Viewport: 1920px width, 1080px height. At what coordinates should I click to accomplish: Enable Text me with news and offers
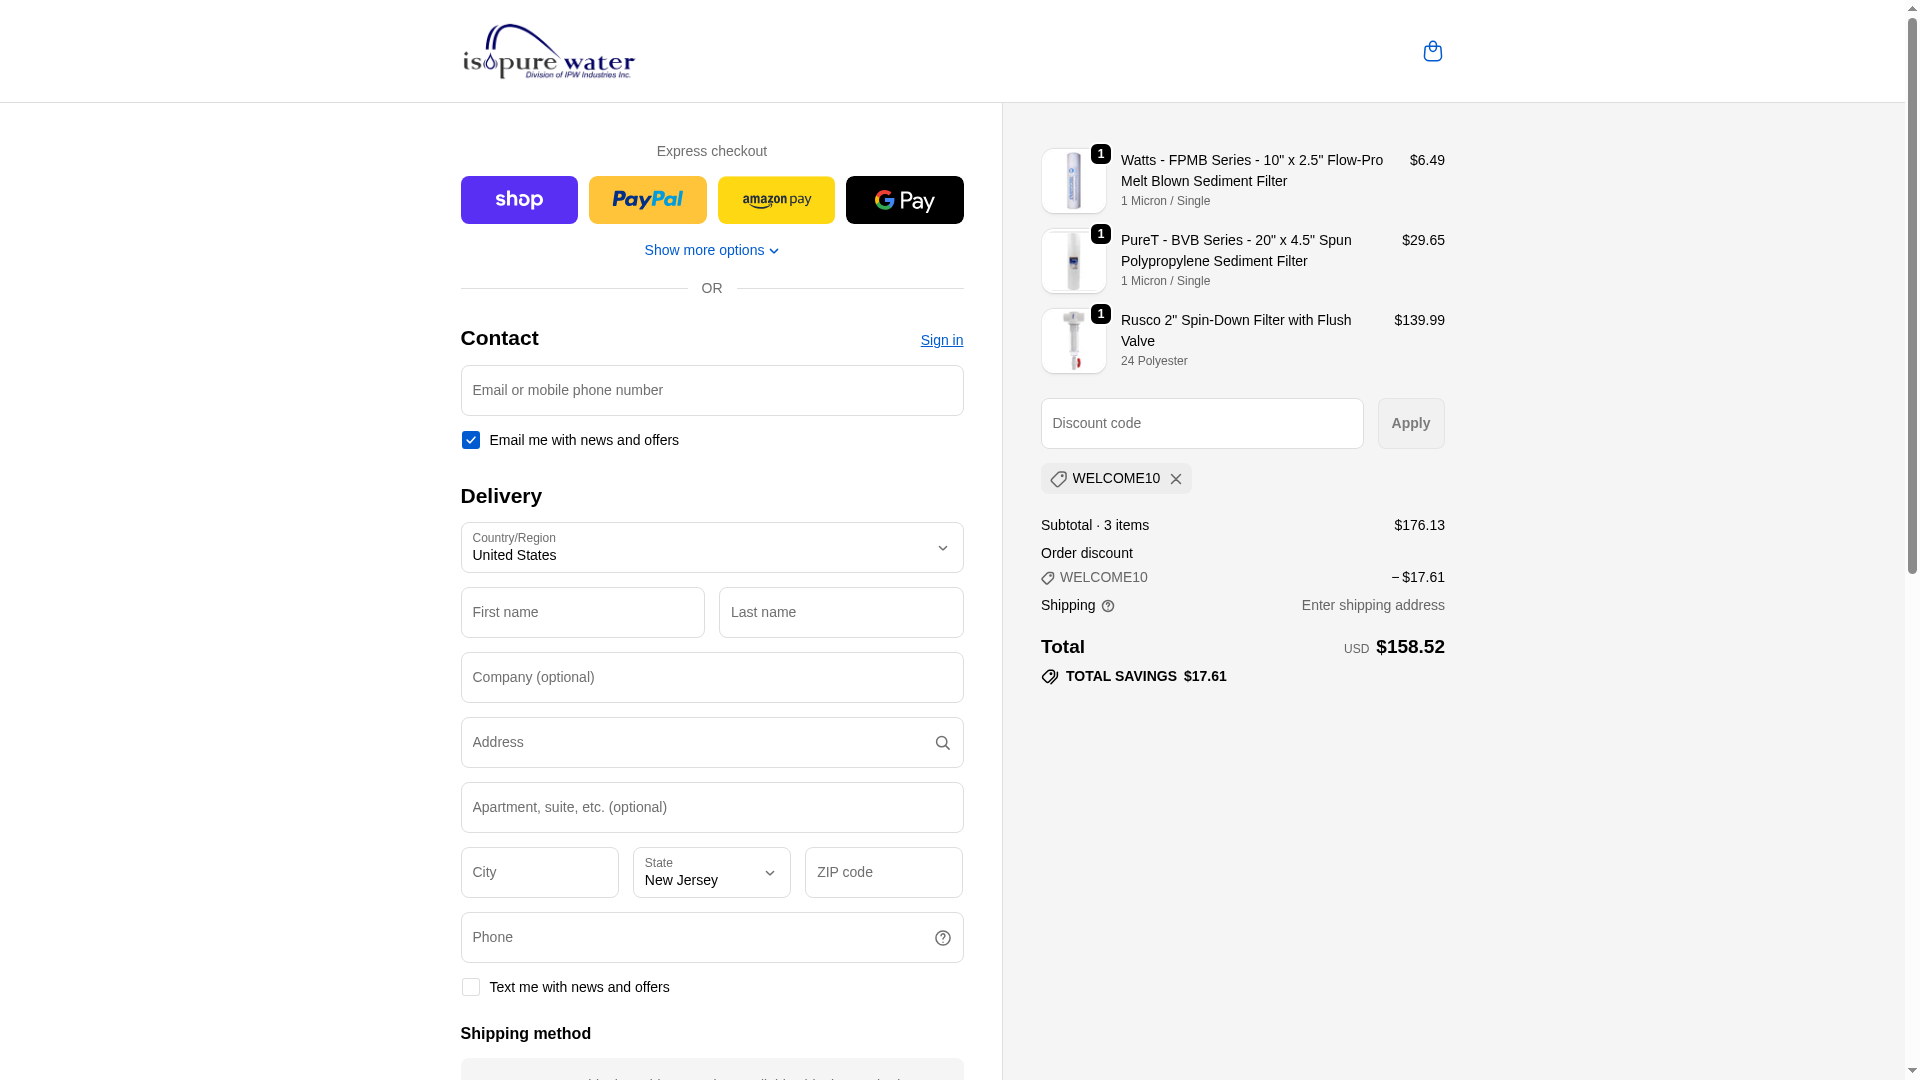(x=471, y=987)
